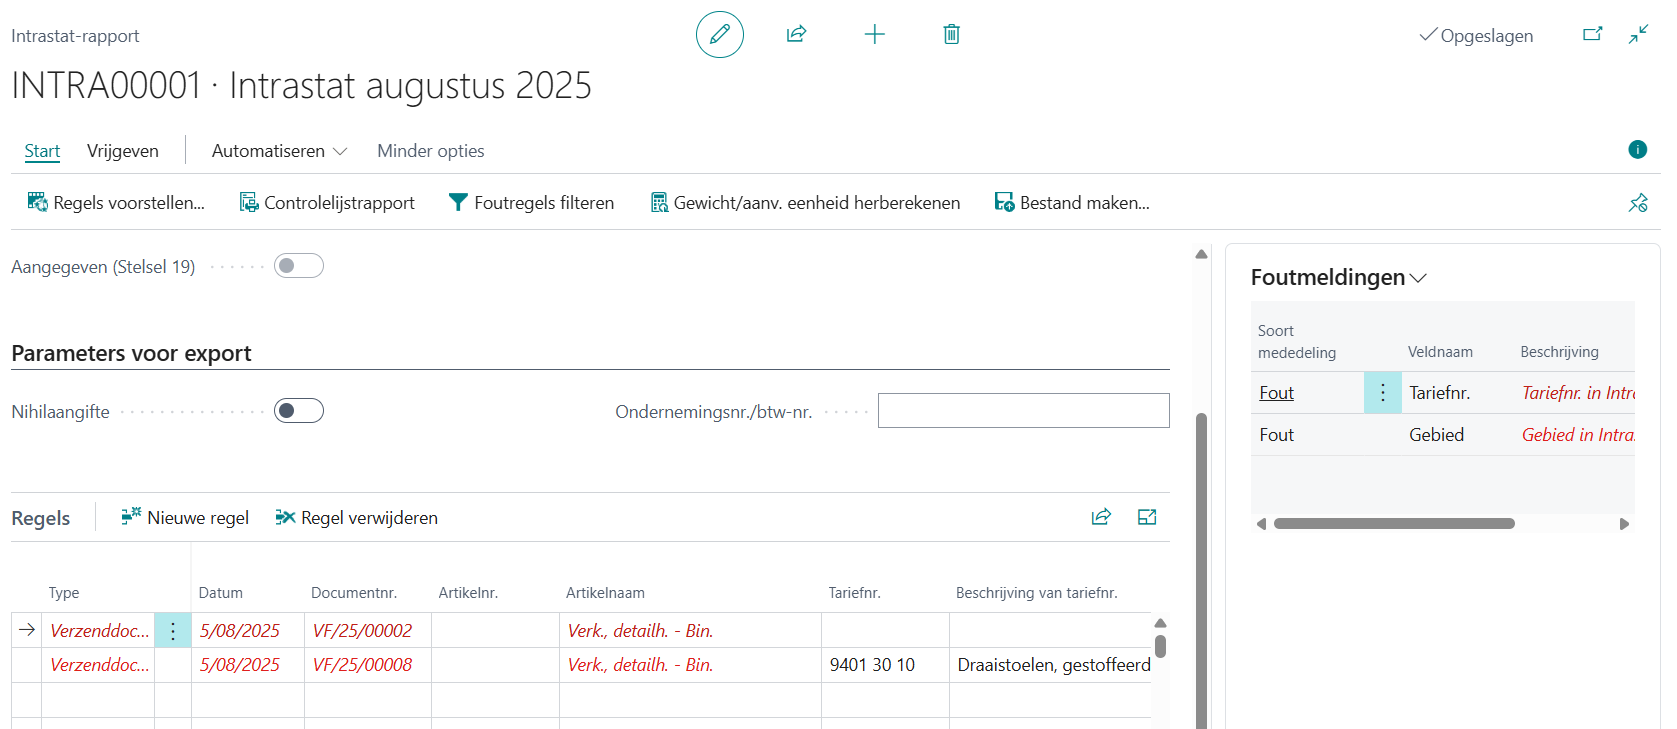Click the pencil edit icon
1677x729 pixels.
pyautogui.click(x=720, y=35)
